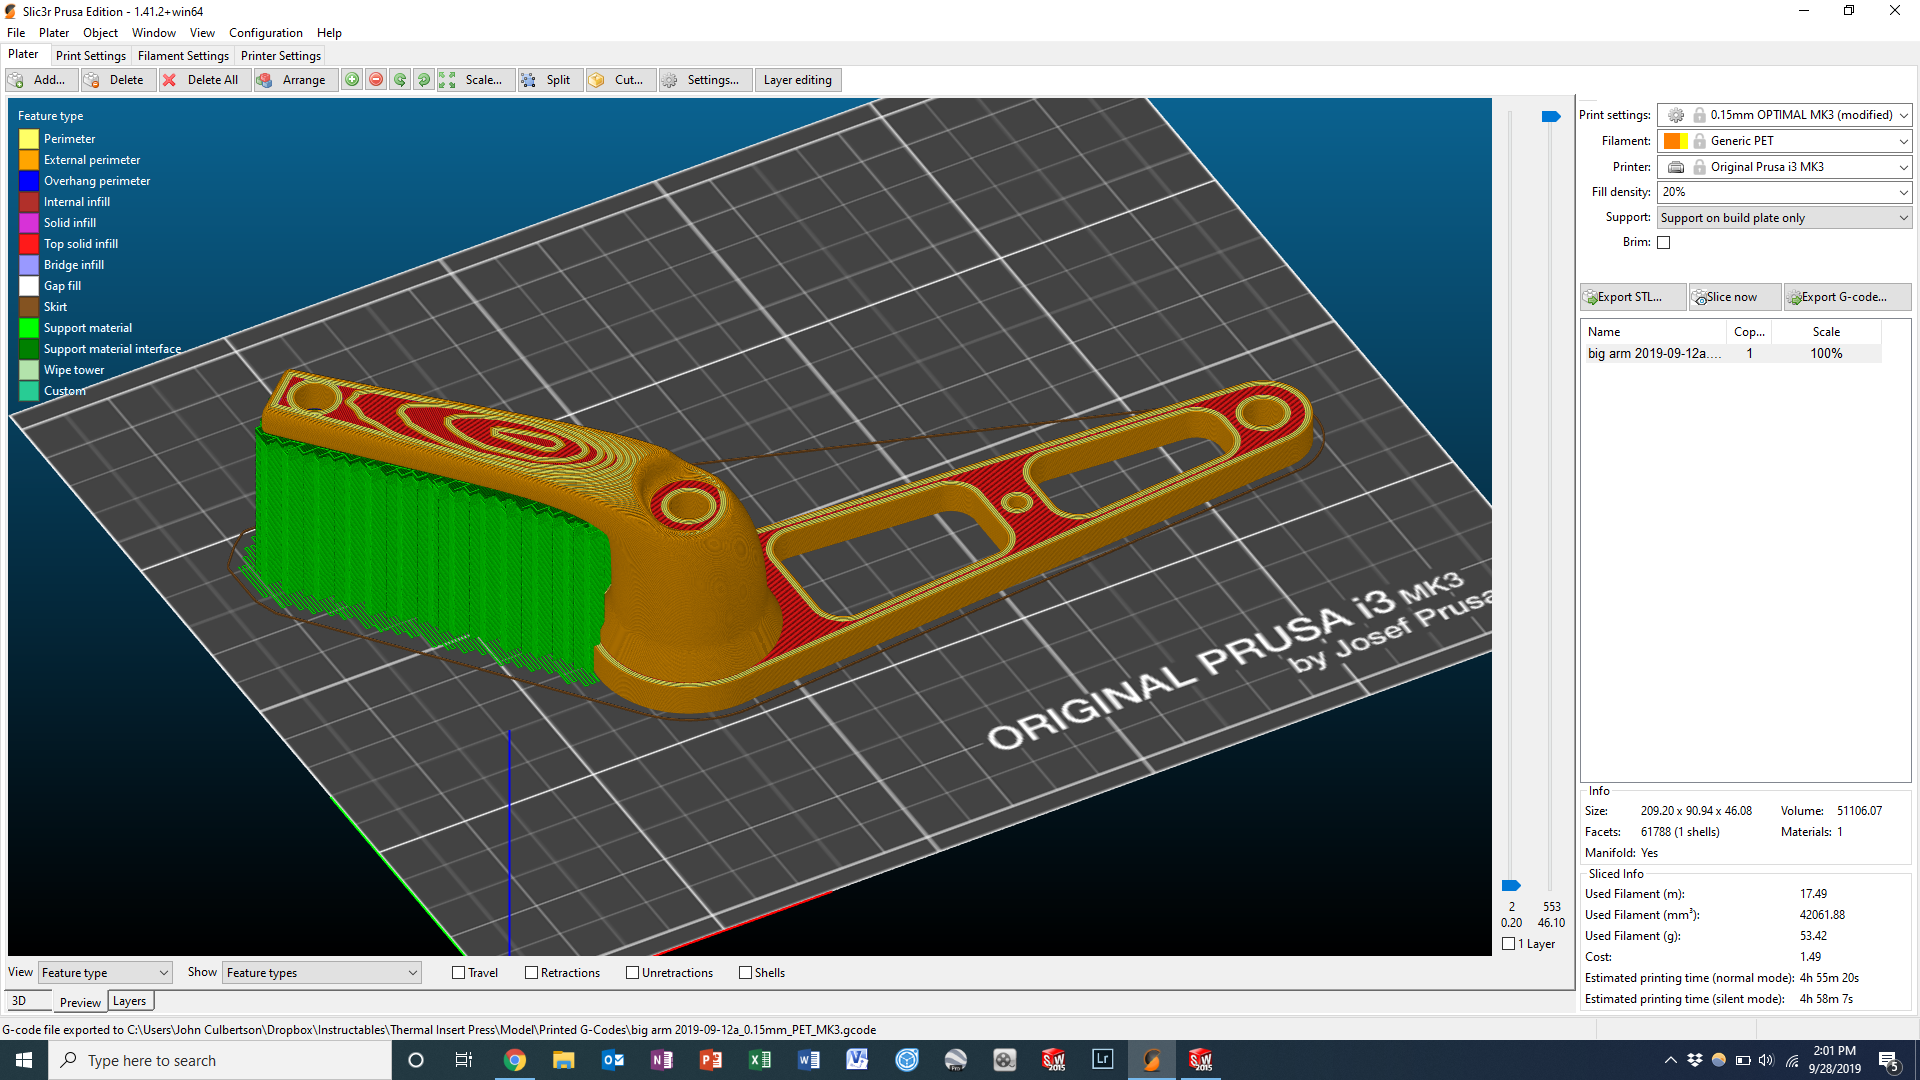Select the big arm object in list
This screenshot has height=1080, width=1920.
[x=1732, y=354]
